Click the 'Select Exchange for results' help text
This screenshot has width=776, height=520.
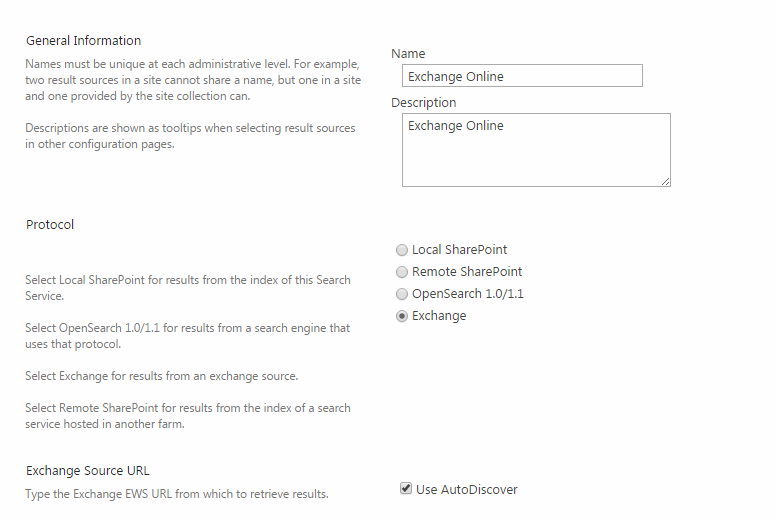tap(161, 376)
